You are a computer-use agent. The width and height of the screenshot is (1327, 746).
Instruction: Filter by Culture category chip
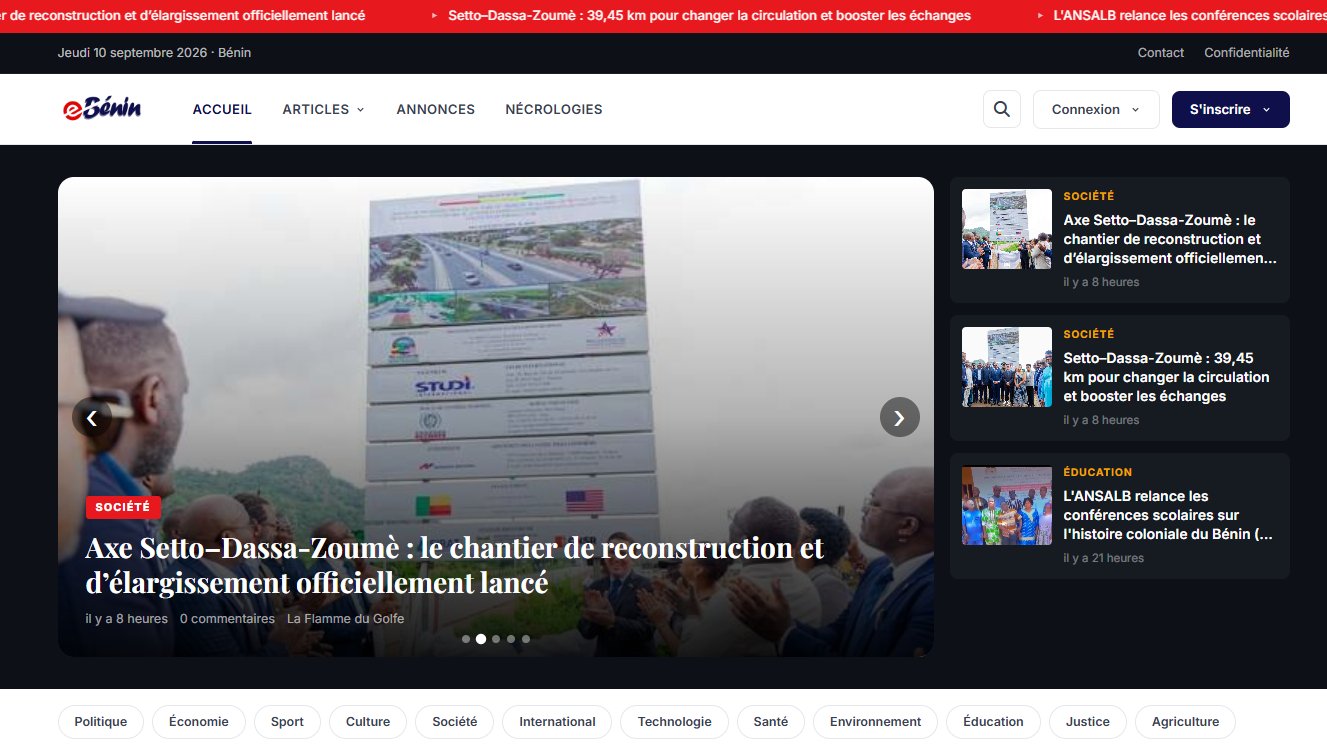click(368, 722)
